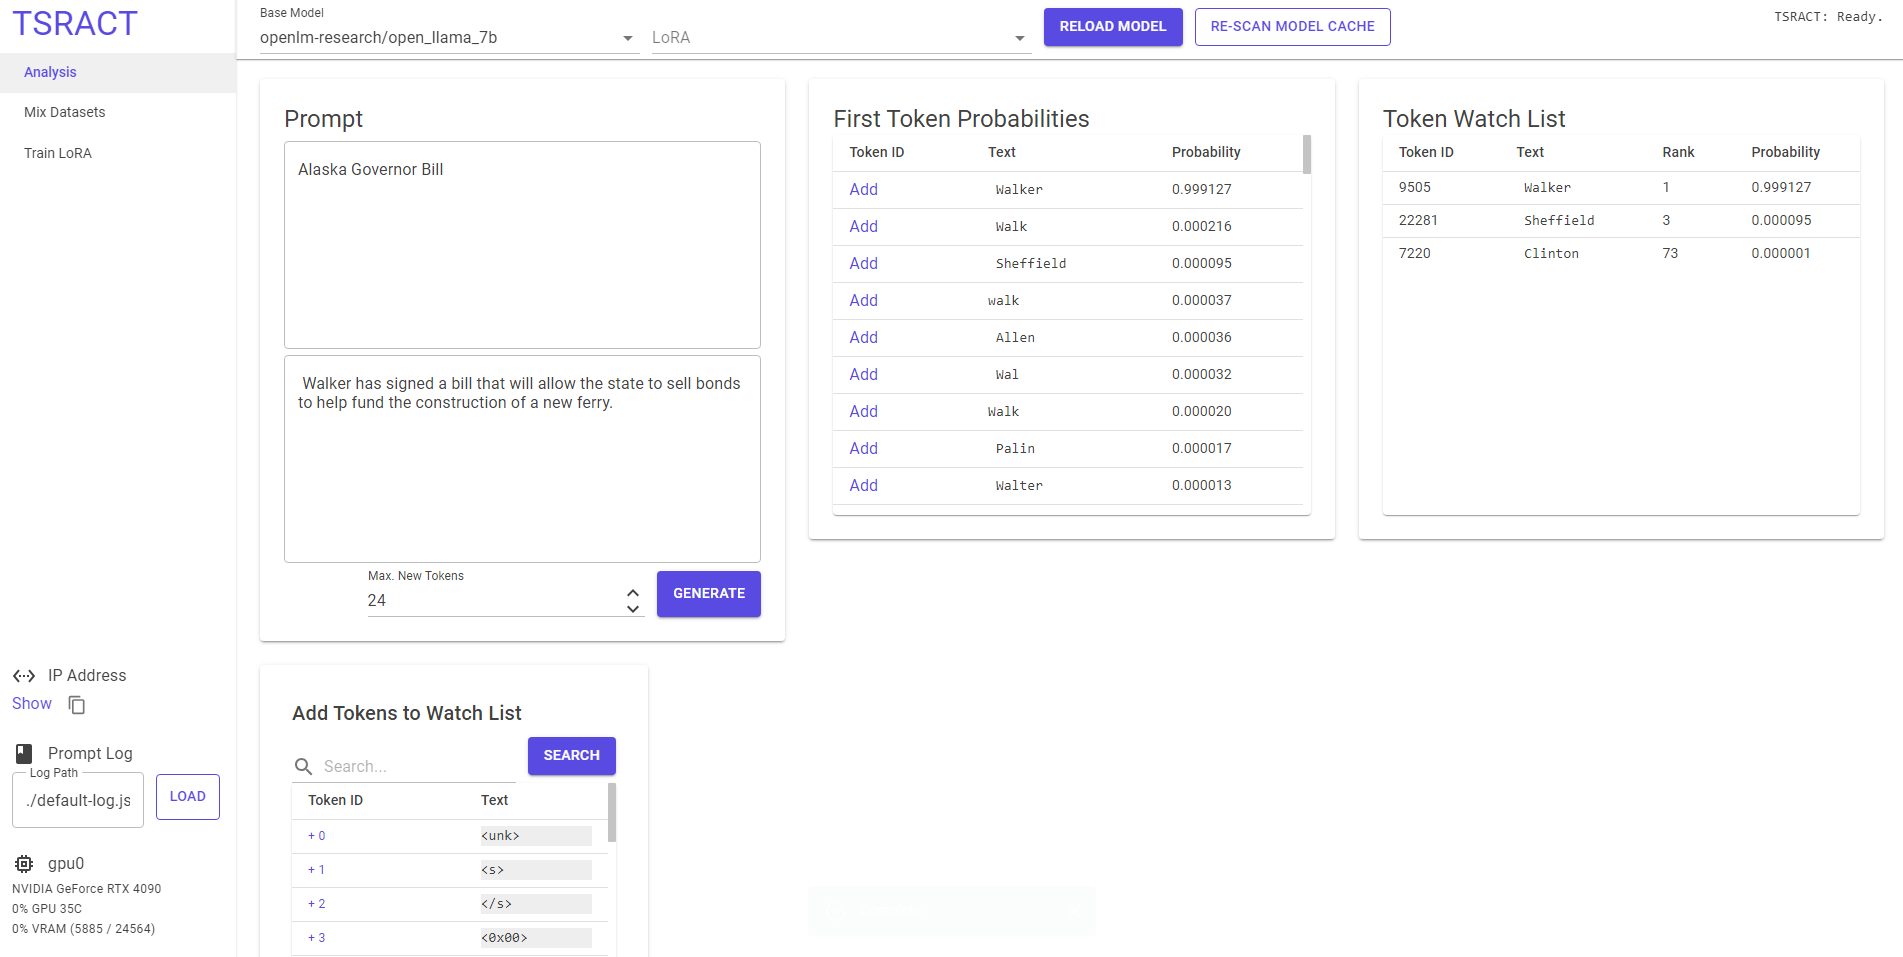The image size is (1903, 957).
Task: Open the Mix Datasets page
Action: 118,112
